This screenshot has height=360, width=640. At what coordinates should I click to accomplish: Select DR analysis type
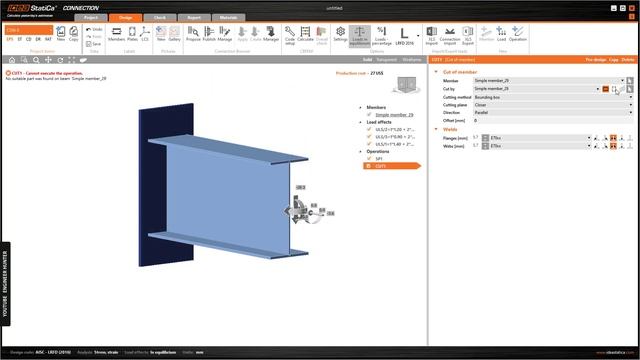click(38, 39)
